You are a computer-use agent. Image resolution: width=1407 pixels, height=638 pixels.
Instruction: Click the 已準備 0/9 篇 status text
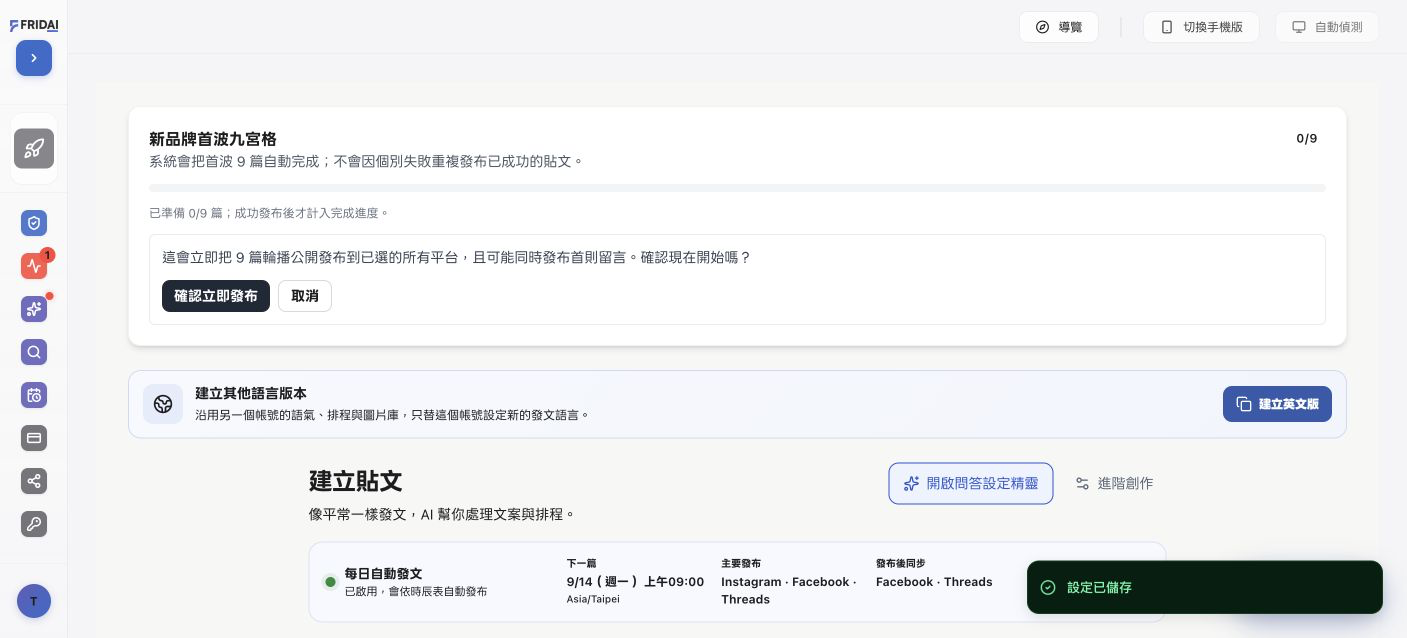click(269, 213)
